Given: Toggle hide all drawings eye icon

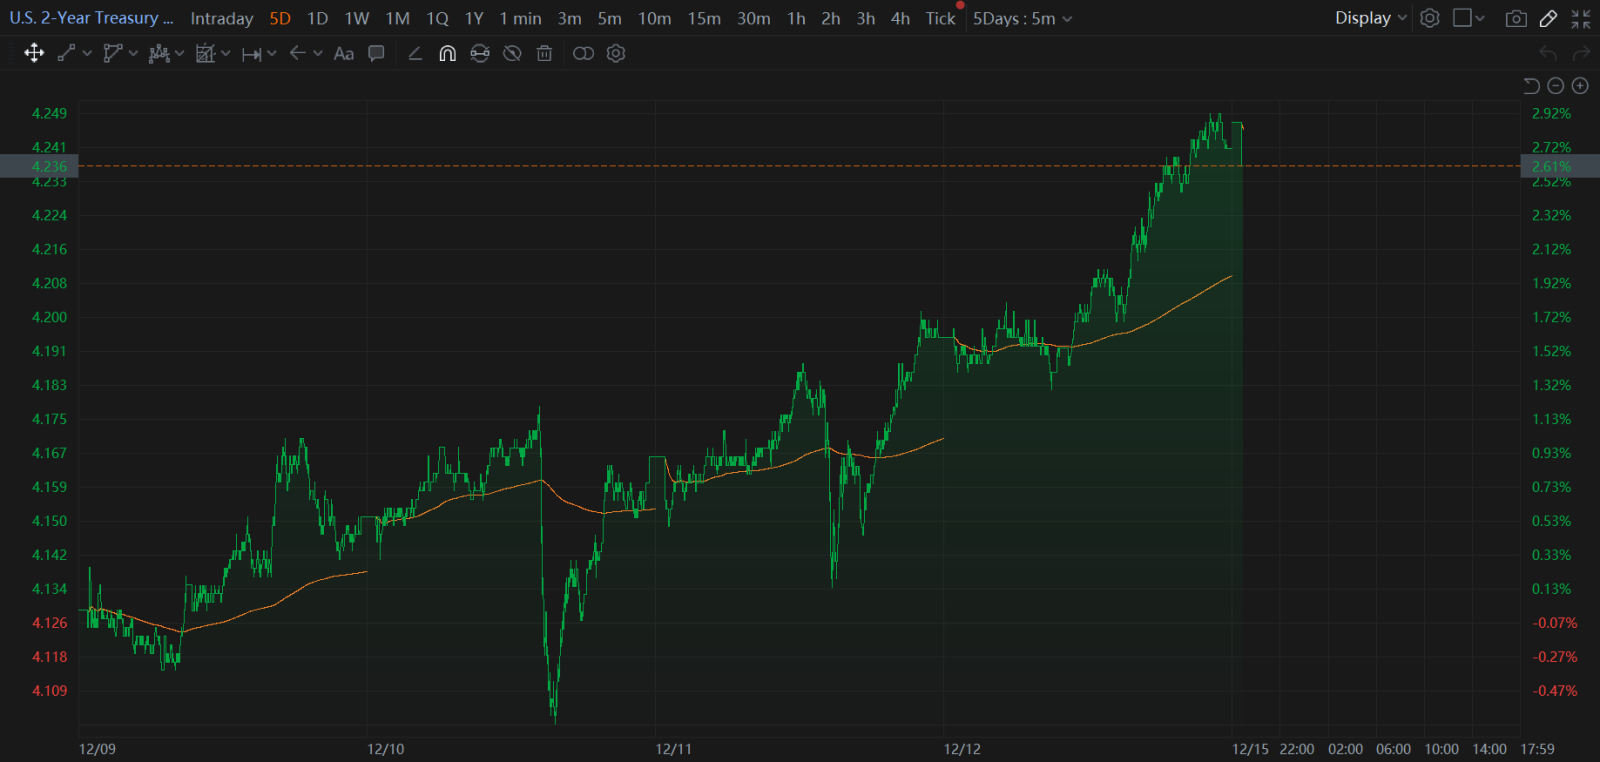Looking at the screenshot, I should point(512,53).
